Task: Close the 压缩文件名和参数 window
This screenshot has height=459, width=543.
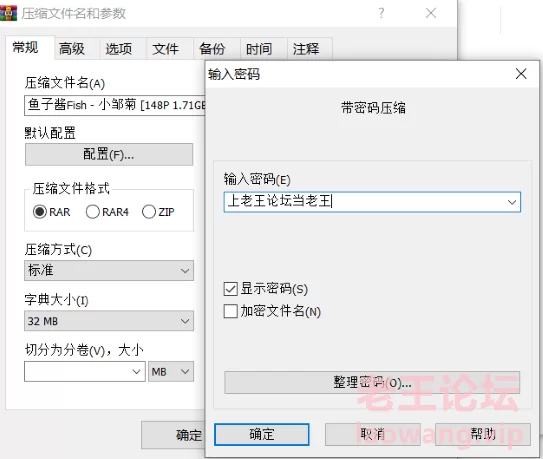Action: coord(431,13)
